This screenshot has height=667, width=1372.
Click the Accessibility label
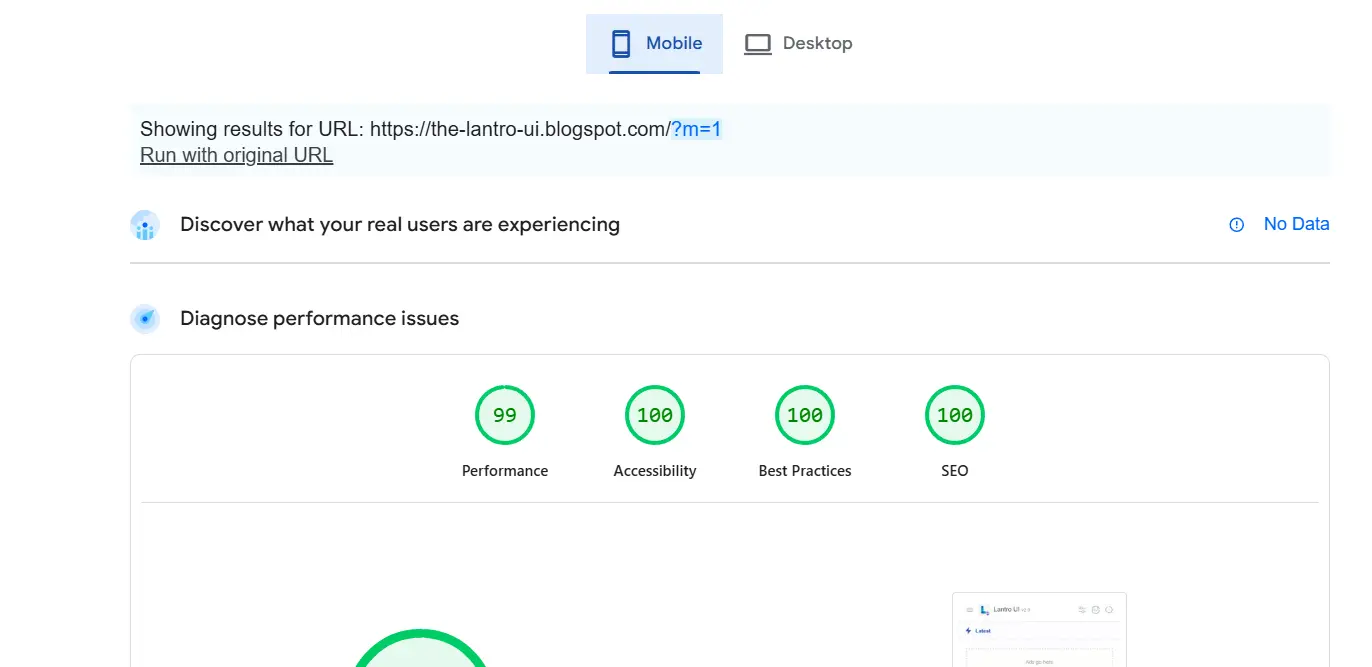pyautogui.click(x=655, y=471)
